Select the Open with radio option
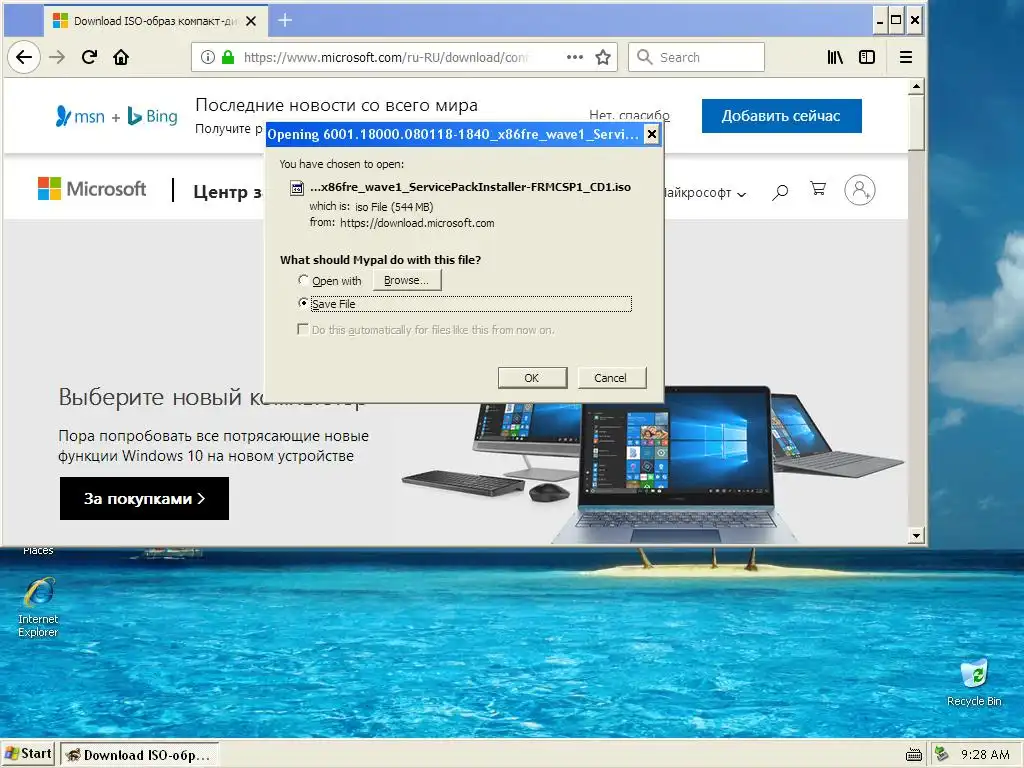 point(303,280)
